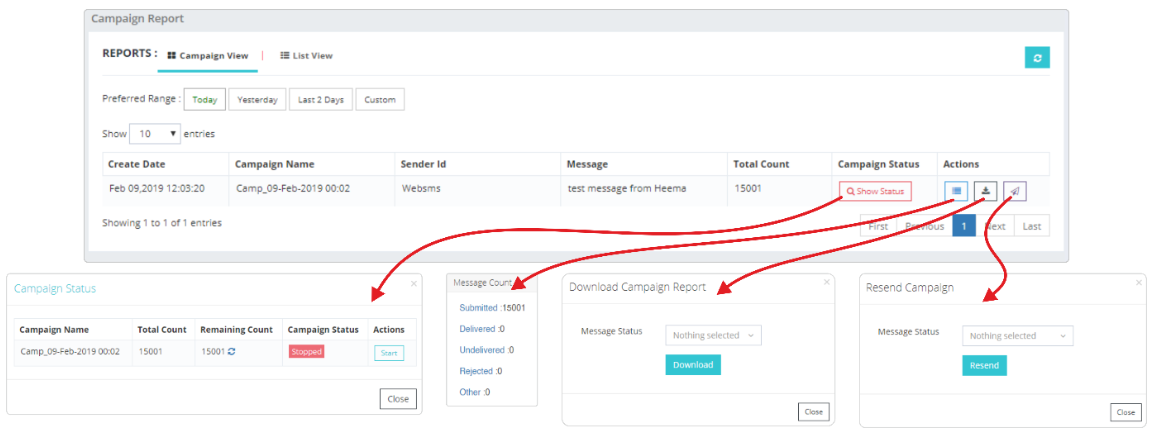Click 'Camp_09-Feb-2019 00:02' in Campaign Status dialog

(x=70, y=352)
